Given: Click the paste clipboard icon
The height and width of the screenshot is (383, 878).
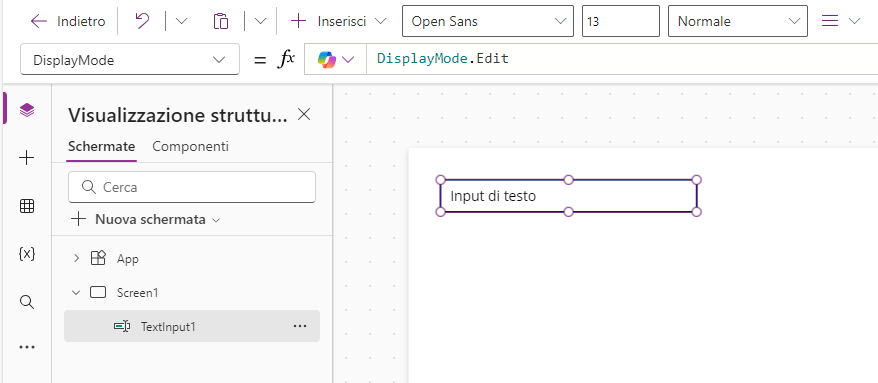Looking at the screenshot, I should 221,21.
